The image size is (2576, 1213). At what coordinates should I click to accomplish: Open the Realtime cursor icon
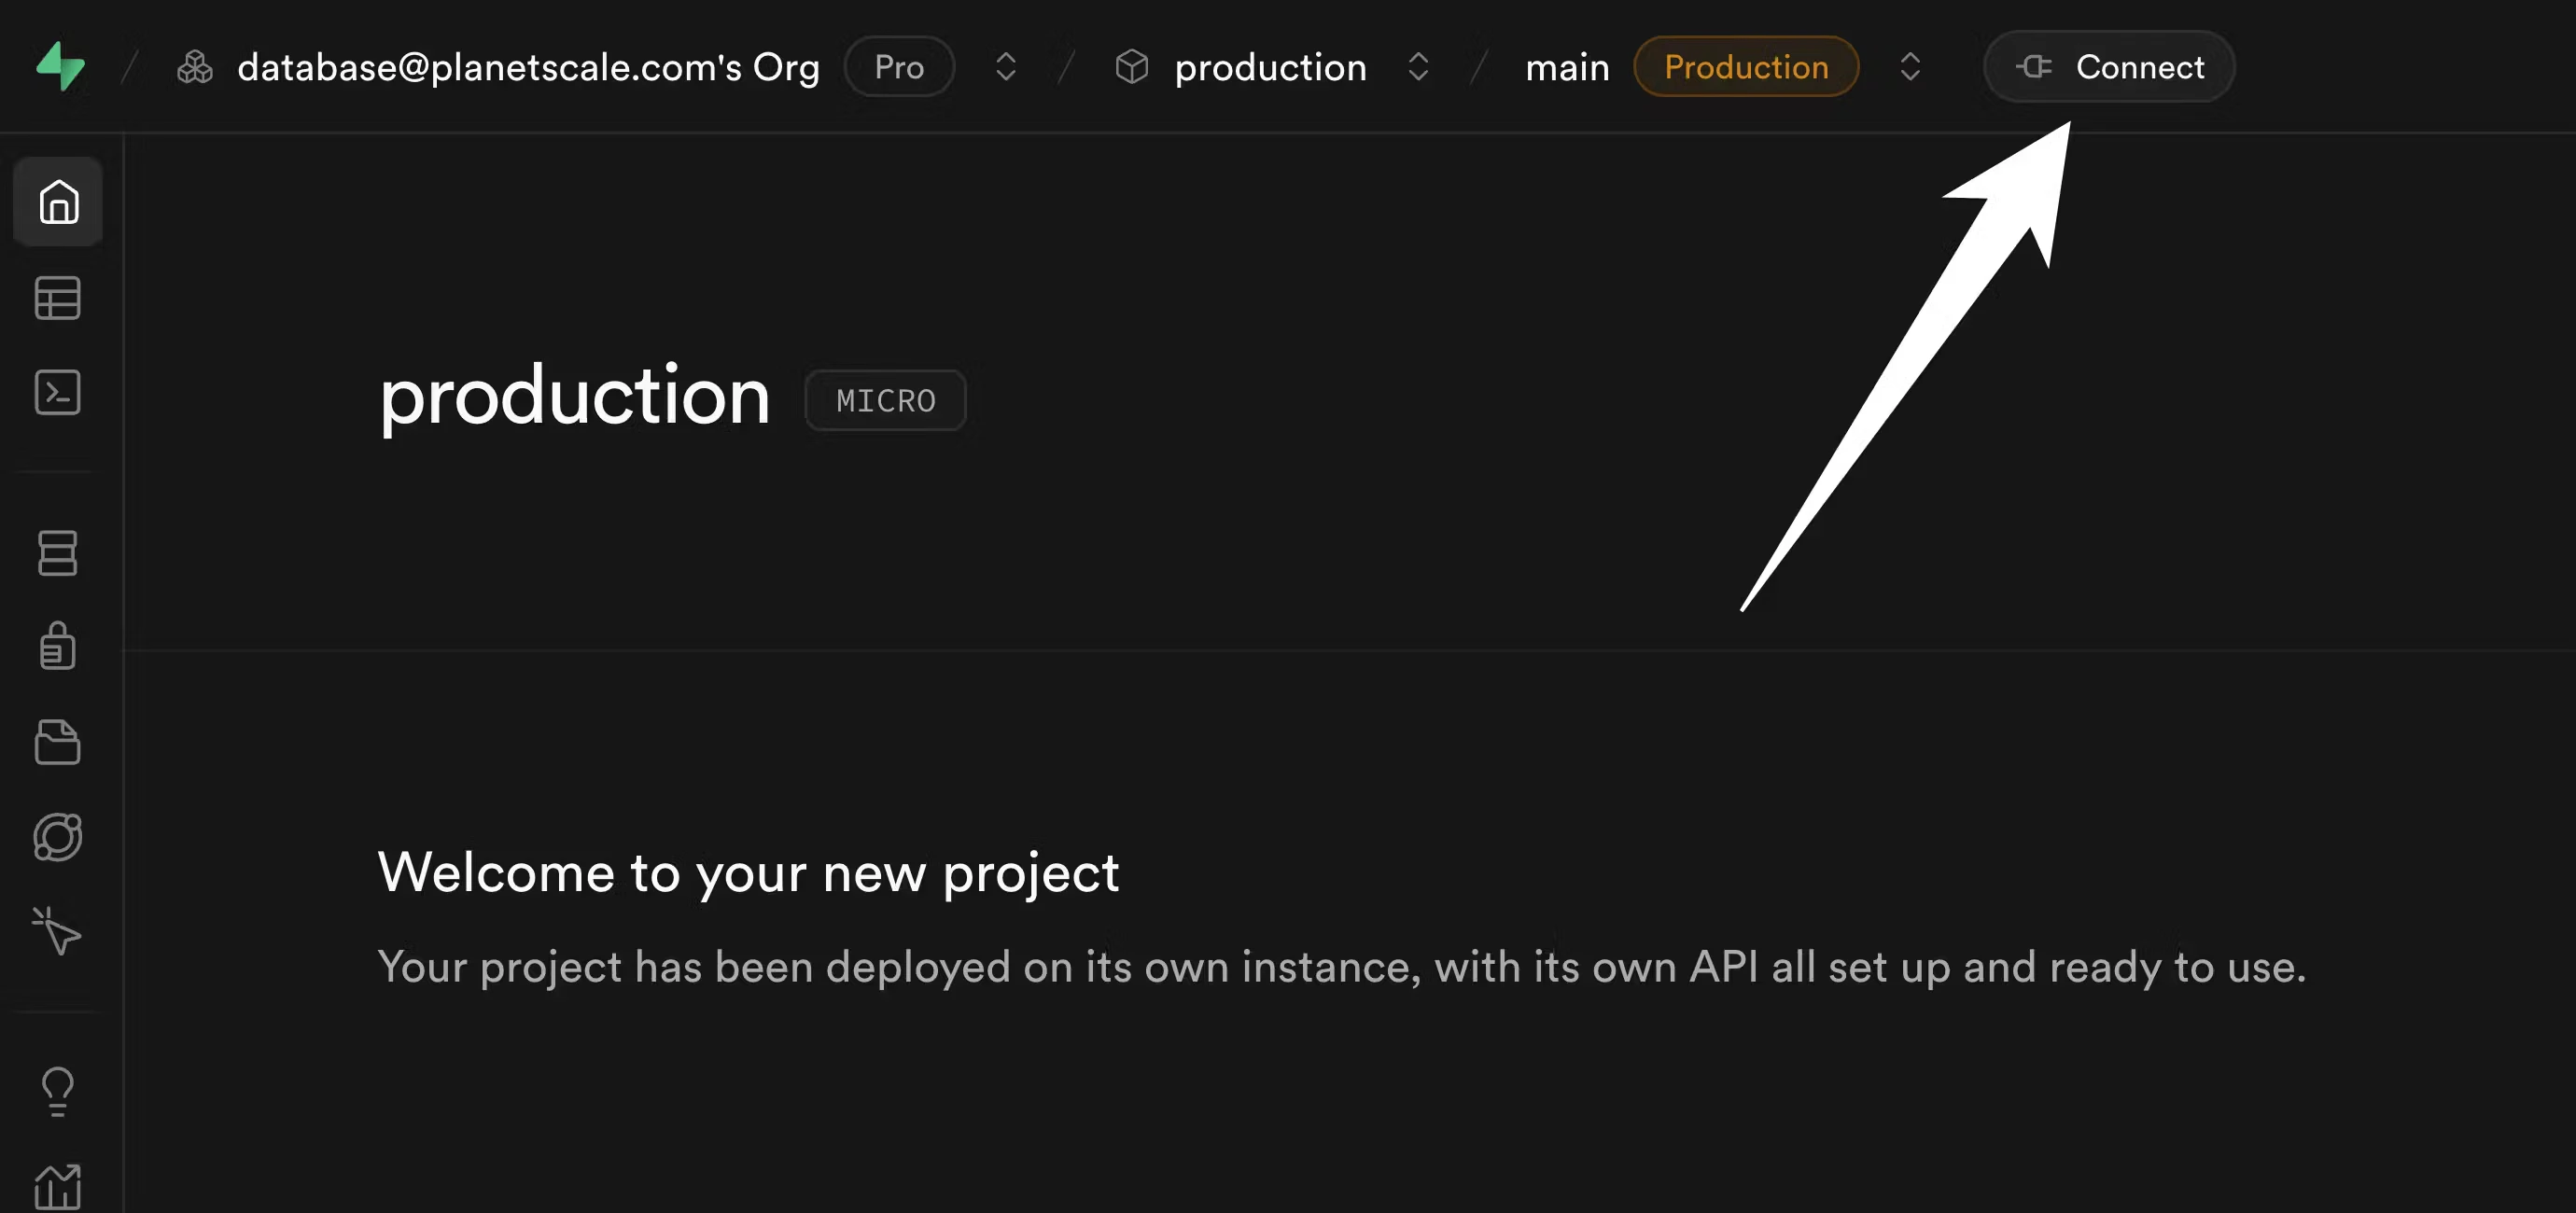coord(58,931)
